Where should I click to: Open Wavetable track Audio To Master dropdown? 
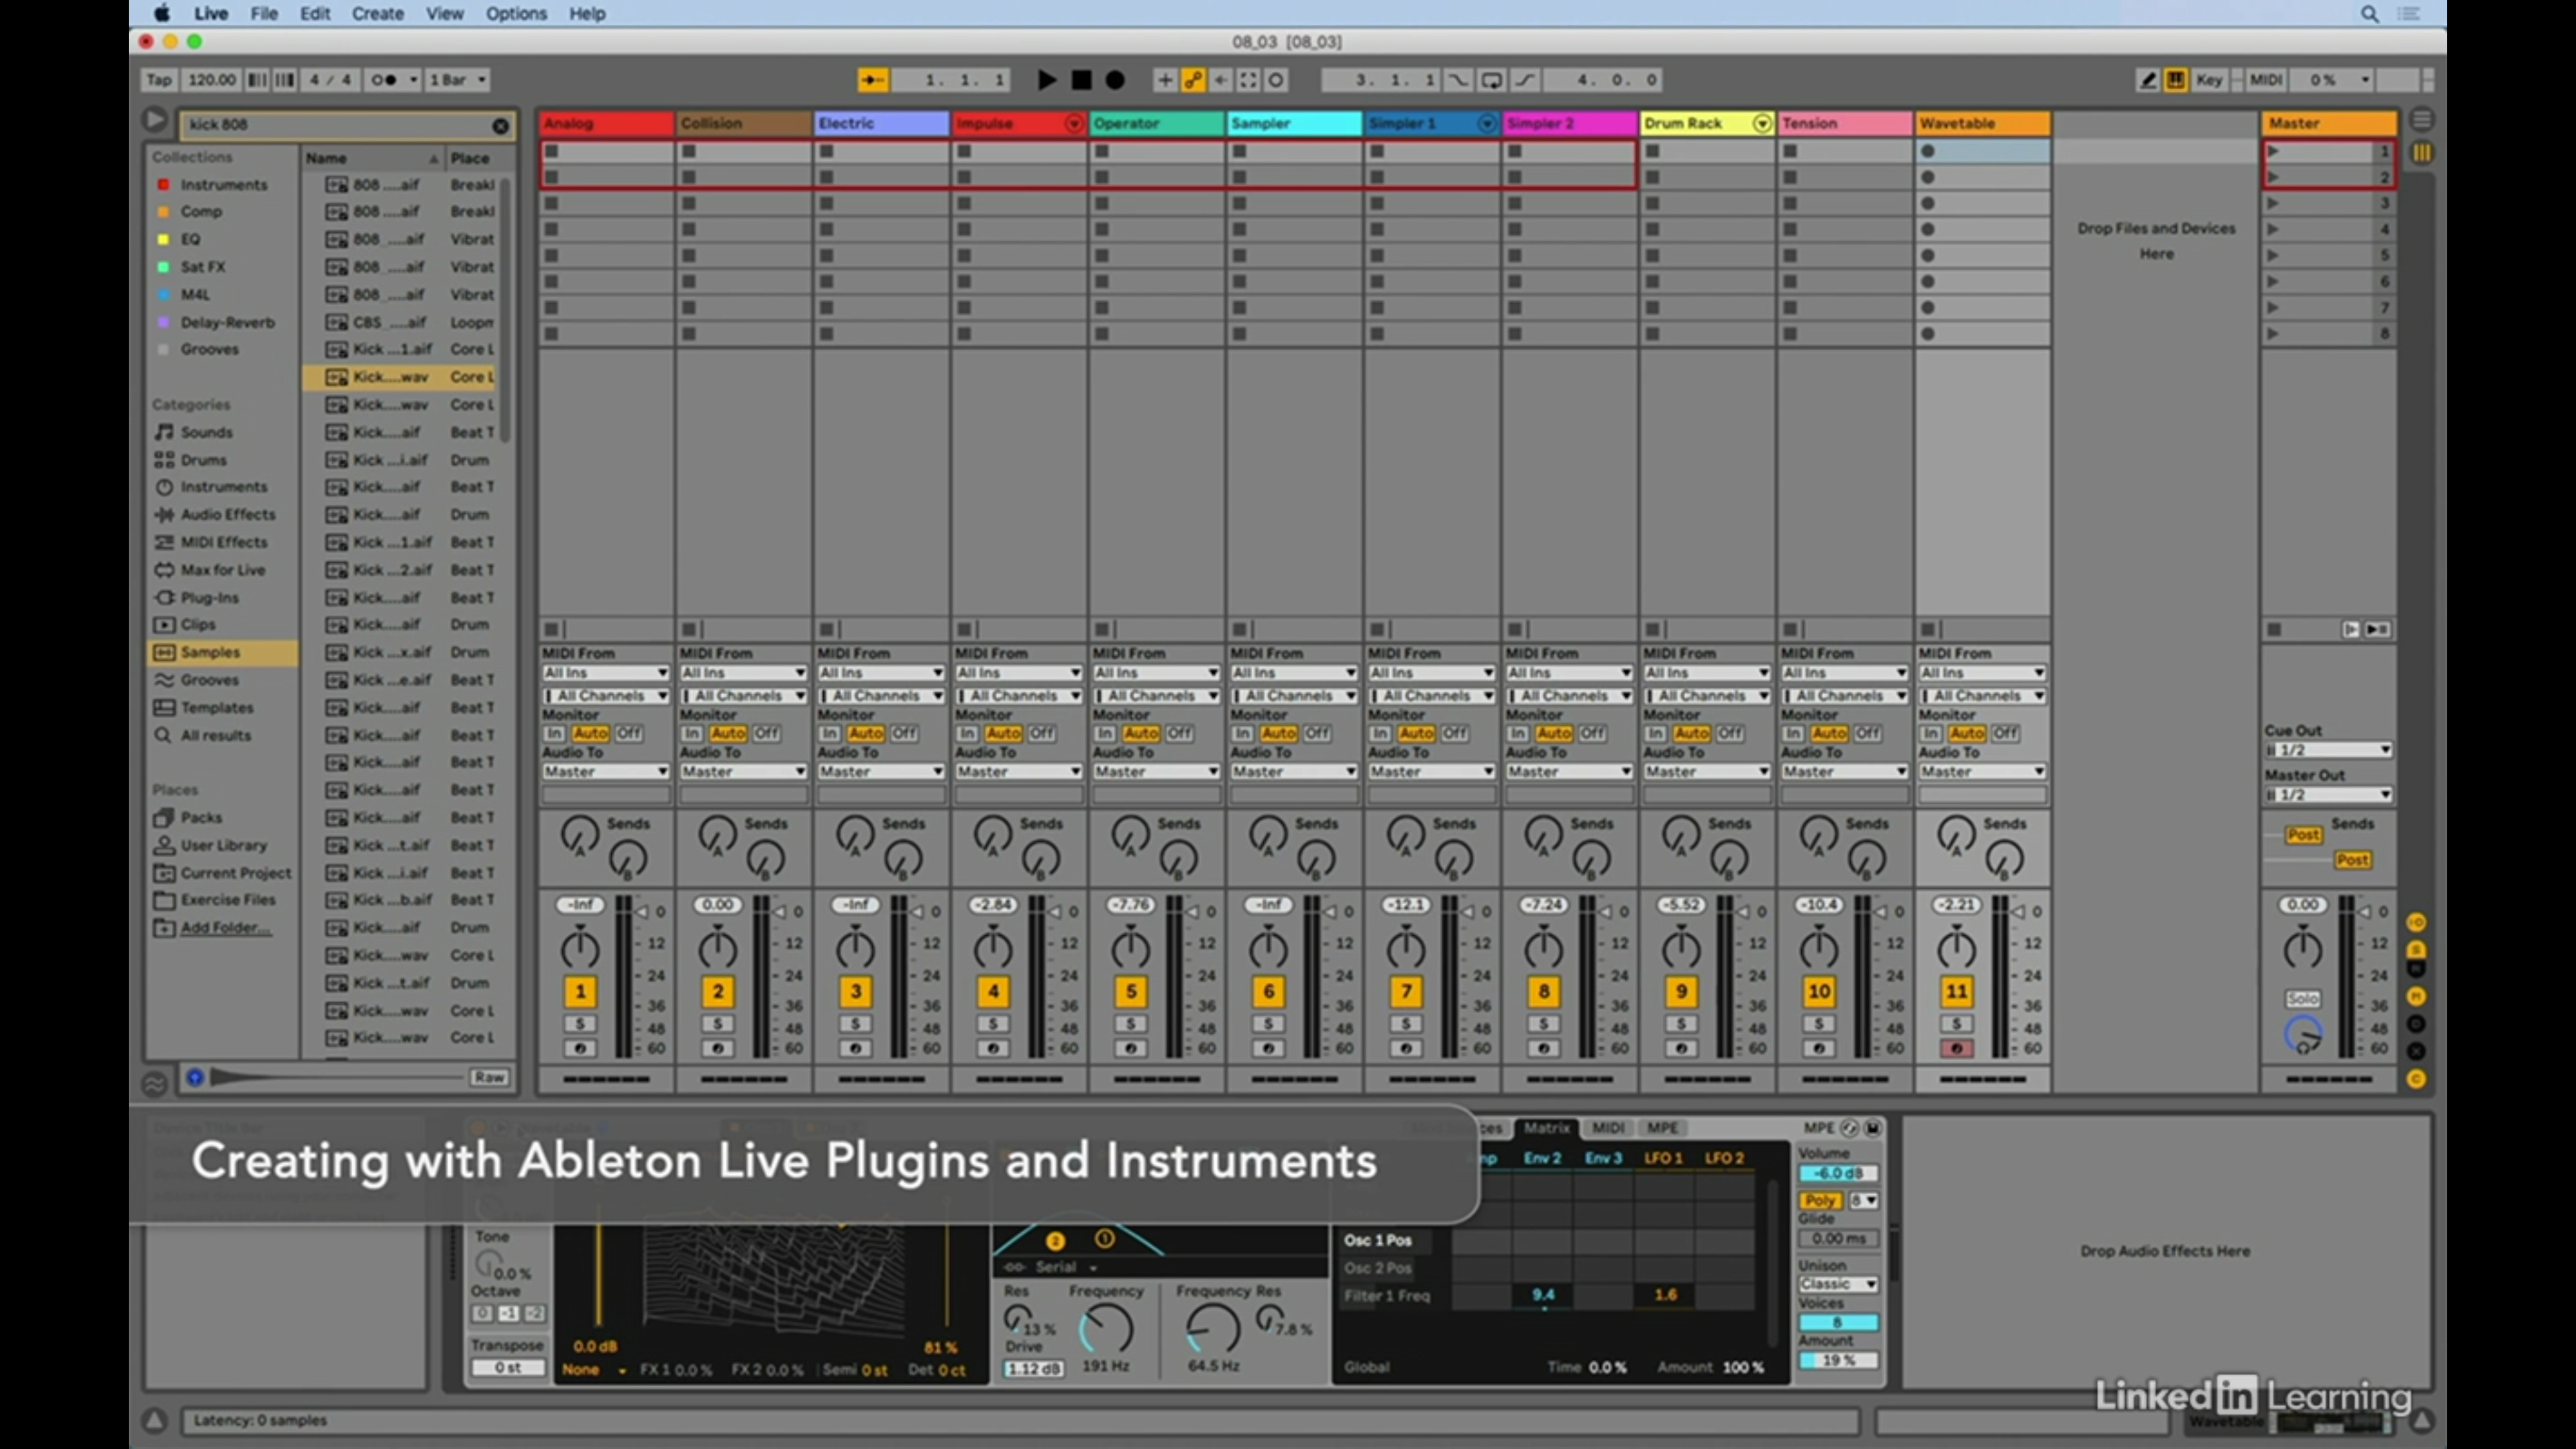pyautogui.click(x=1982, y=772)
